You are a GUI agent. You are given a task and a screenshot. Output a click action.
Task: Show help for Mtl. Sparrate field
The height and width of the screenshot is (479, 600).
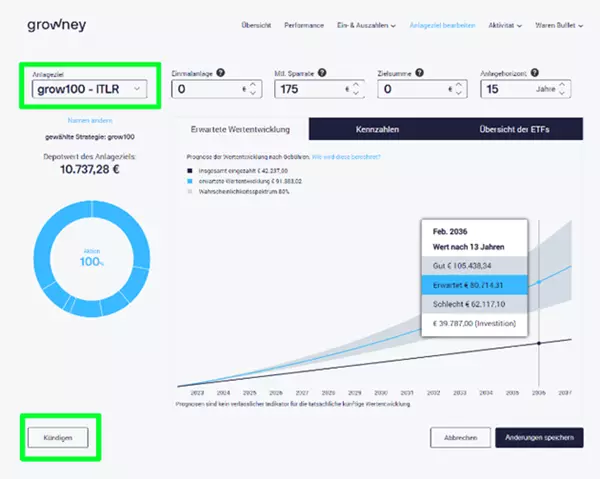click(x=322, y=73)
